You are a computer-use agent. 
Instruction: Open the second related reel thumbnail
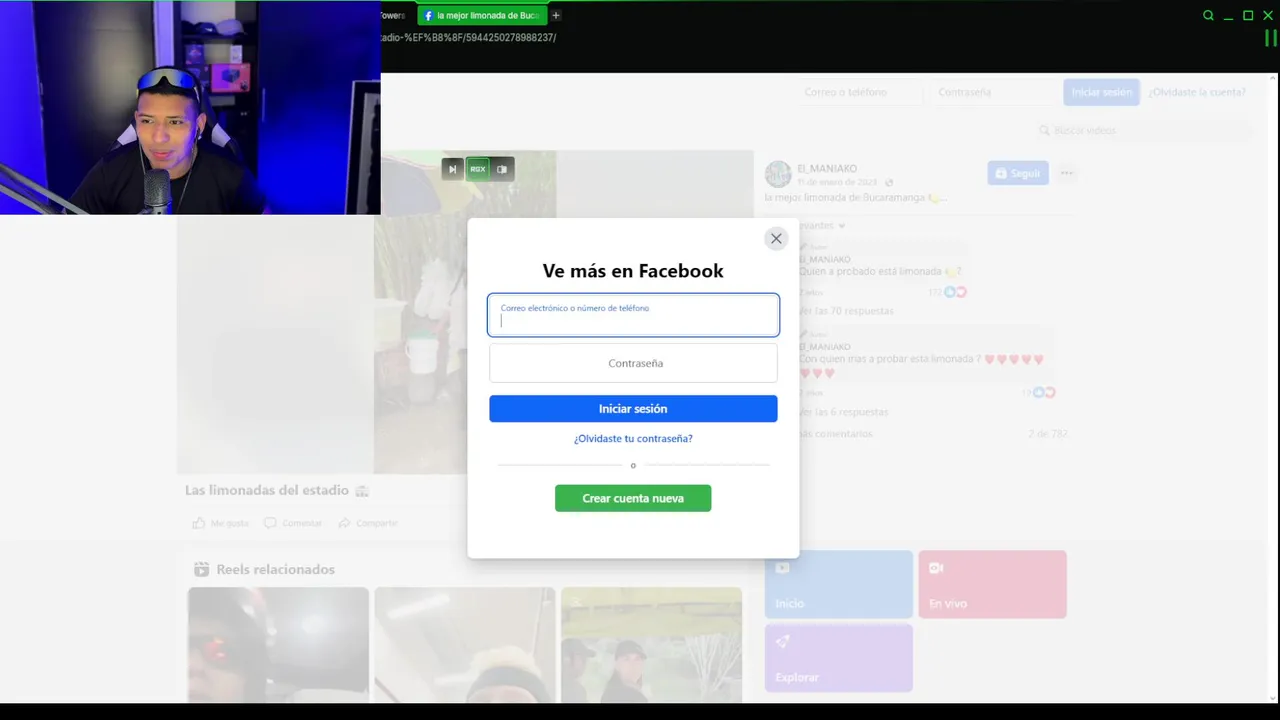pyautogui.click(x=465, y=645)
